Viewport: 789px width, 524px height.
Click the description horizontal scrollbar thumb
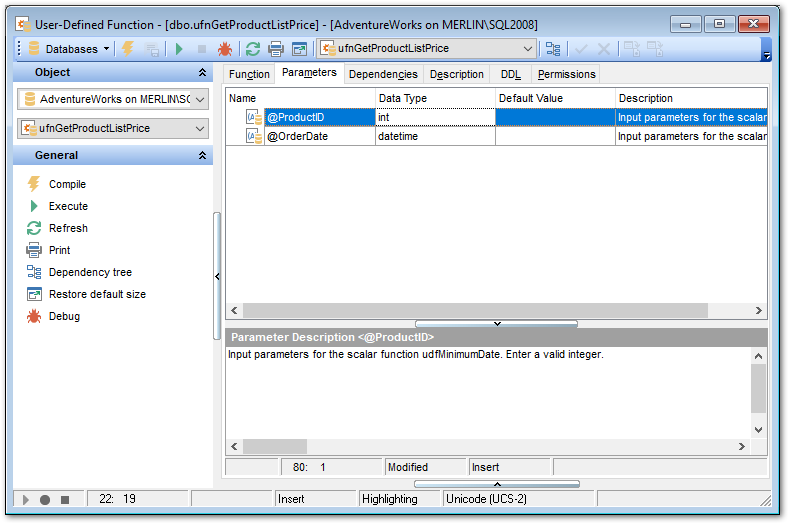[x=275, y=446]
